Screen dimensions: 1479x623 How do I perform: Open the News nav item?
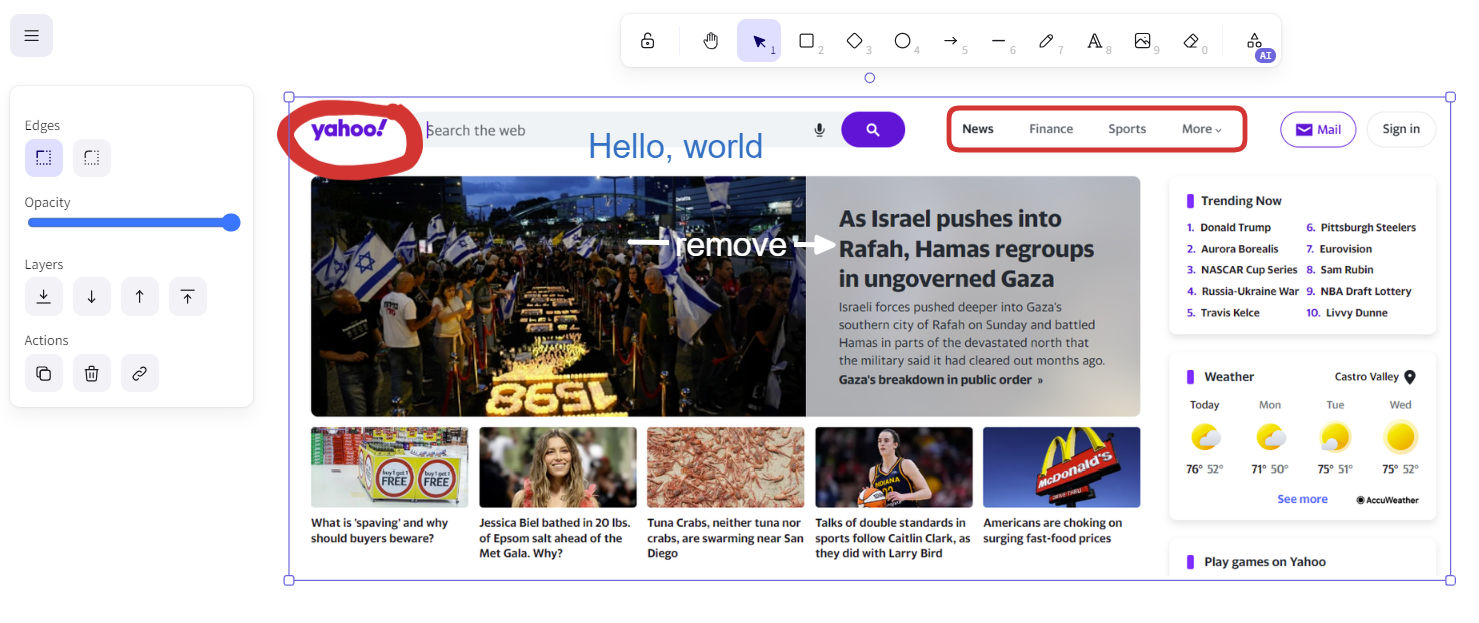tap(978, 129)
